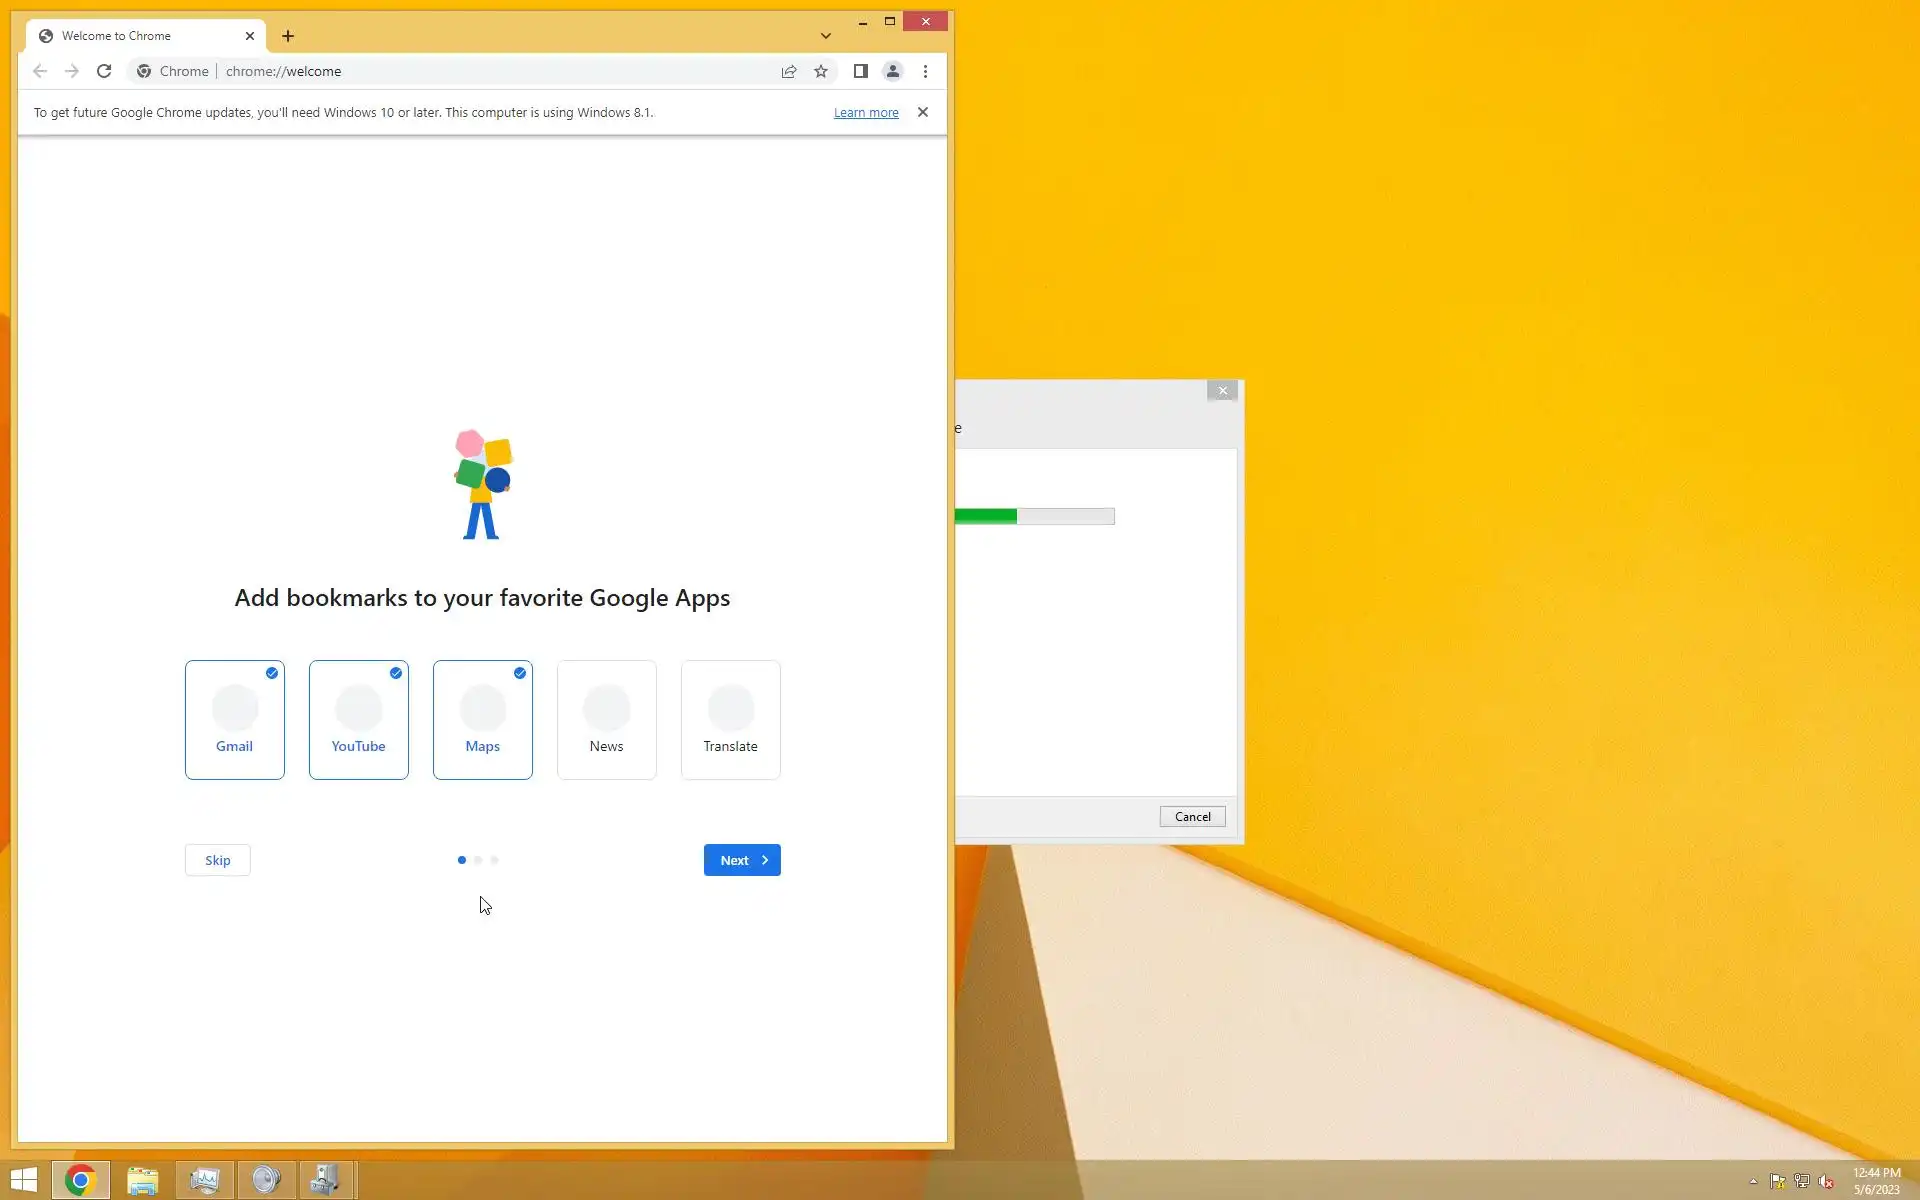Bookmark this tab with star icon
Image resolution: width=1920 pixels, height=1200 pixels.
coord(821,71)
